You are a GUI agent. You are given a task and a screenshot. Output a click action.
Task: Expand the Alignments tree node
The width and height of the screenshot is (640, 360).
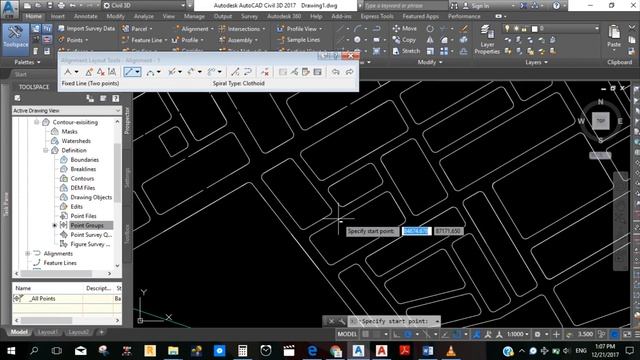[x=28, y=253]
